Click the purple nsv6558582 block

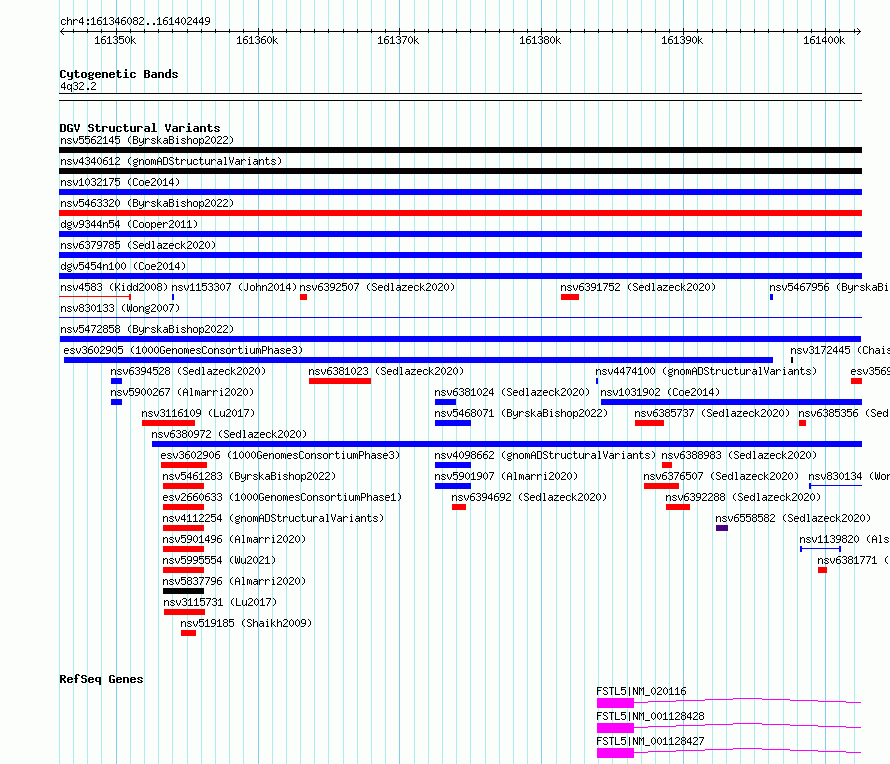[x=722, y=528]
